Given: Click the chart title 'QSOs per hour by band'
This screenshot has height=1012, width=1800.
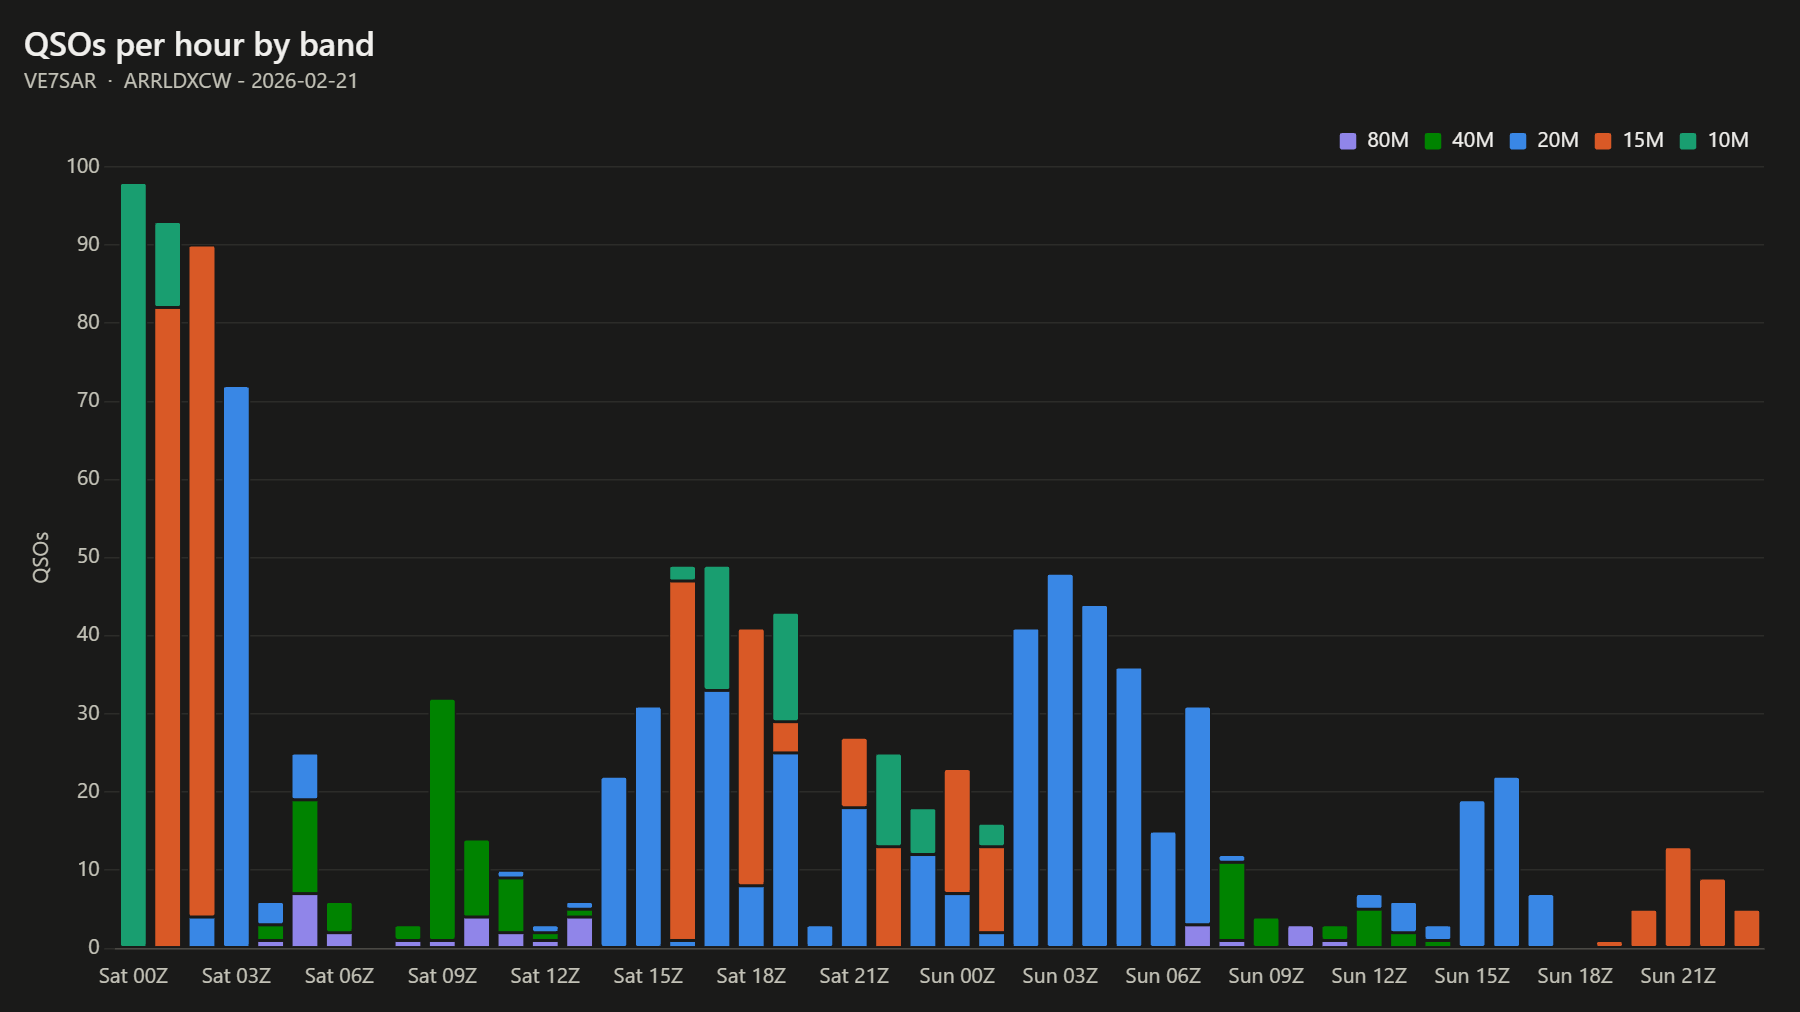Looking at the screenshot, I should point(199,45).
